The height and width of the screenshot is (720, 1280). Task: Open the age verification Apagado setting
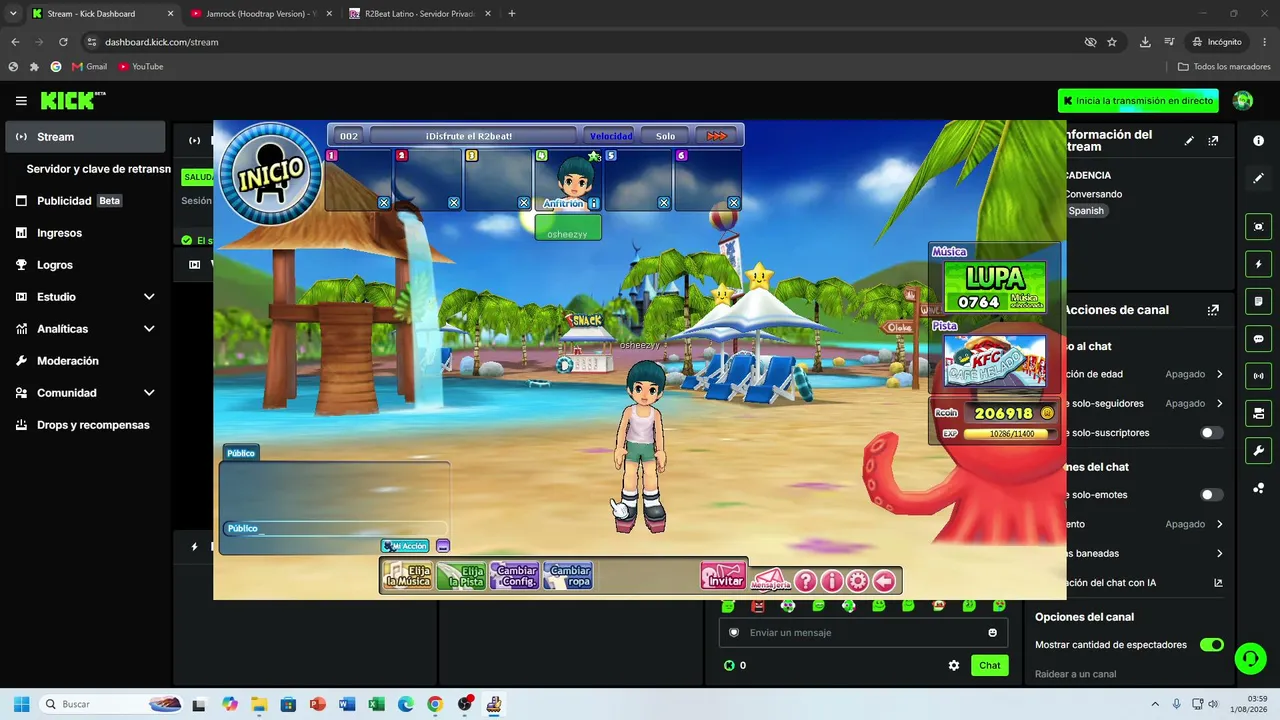pos(1194,374)
